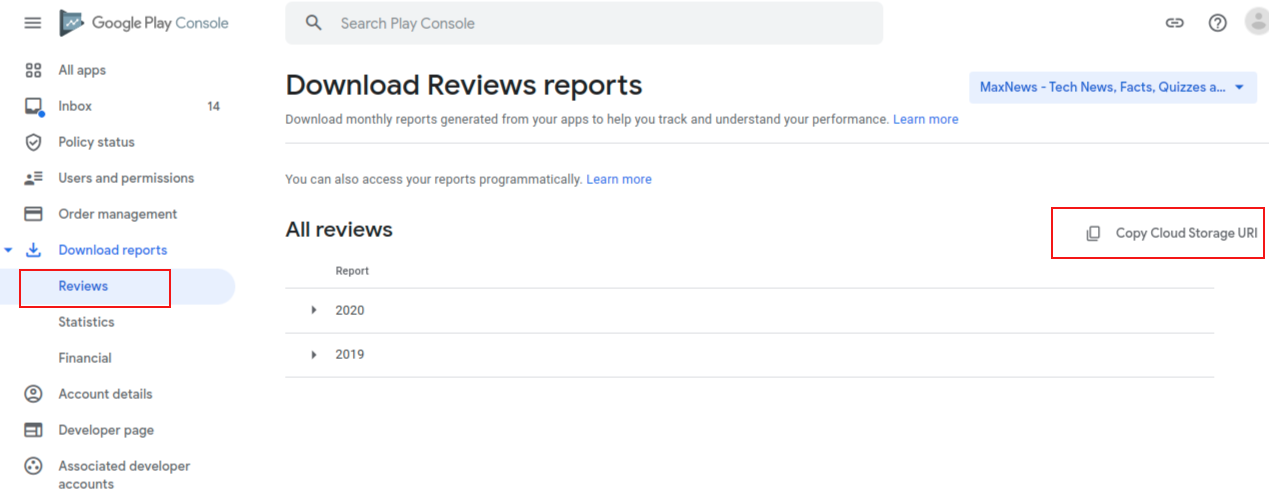Screen dimensions: 1269x504
Task: Click the Order management card icon
Action: coord(33,214)
